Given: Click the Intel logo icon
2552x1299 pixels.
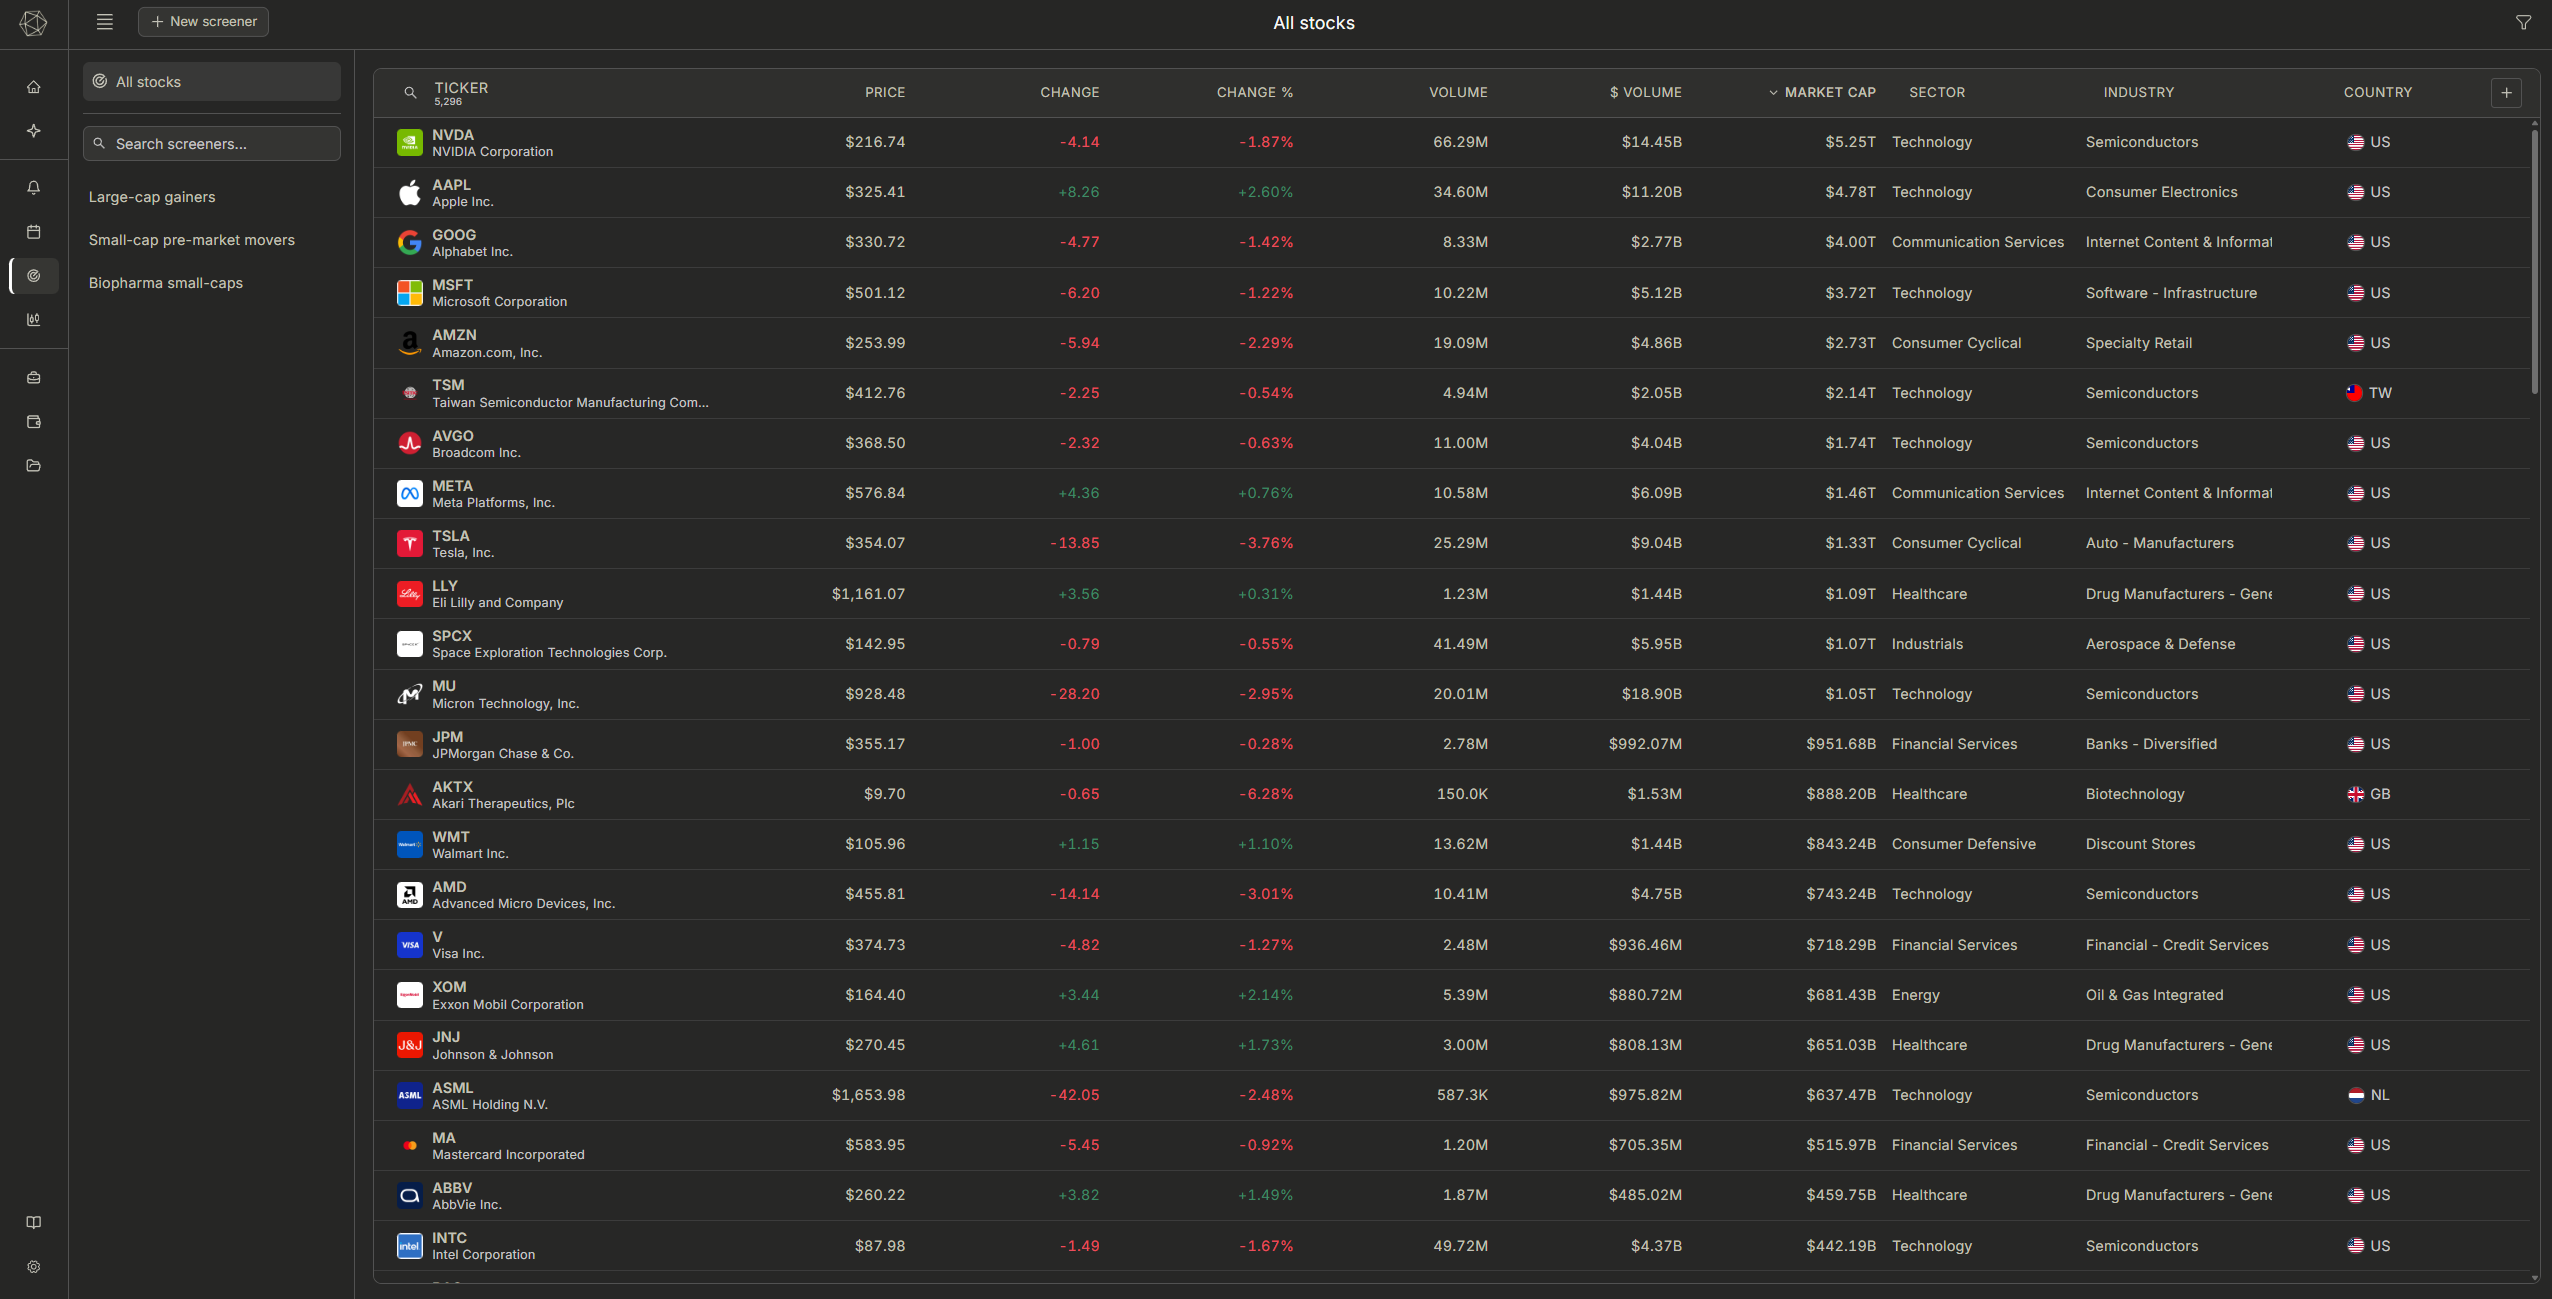Looking at the screenshot, I should 410,1246.
